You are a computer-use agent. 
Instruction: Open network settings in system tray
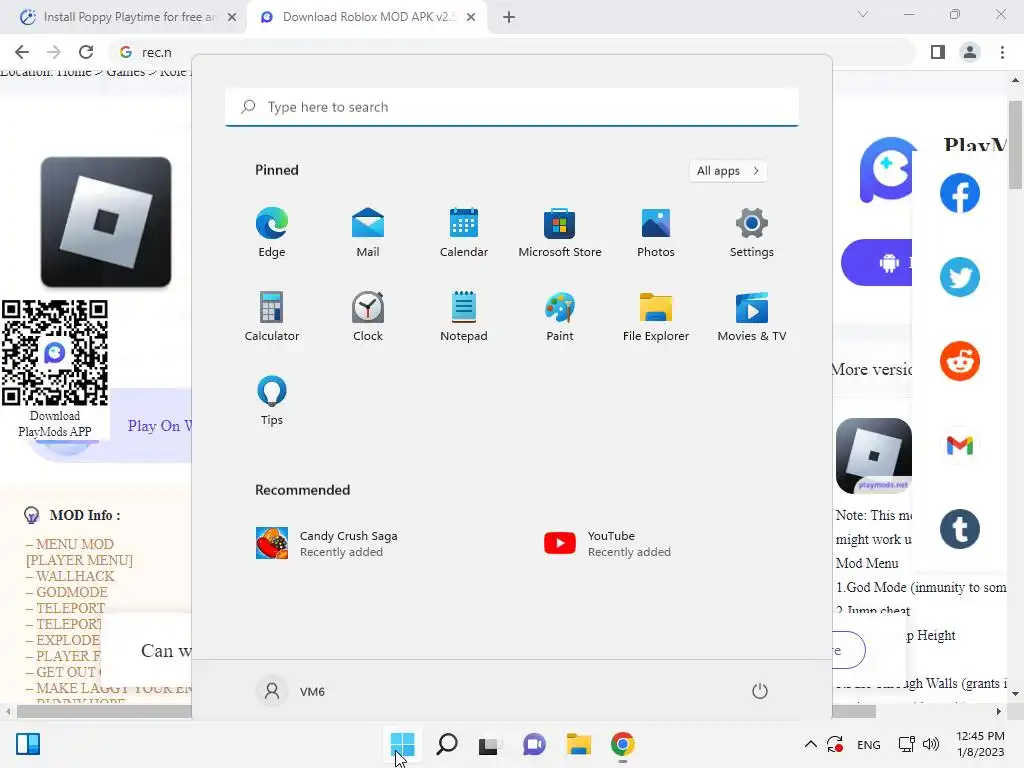(906, 744)
